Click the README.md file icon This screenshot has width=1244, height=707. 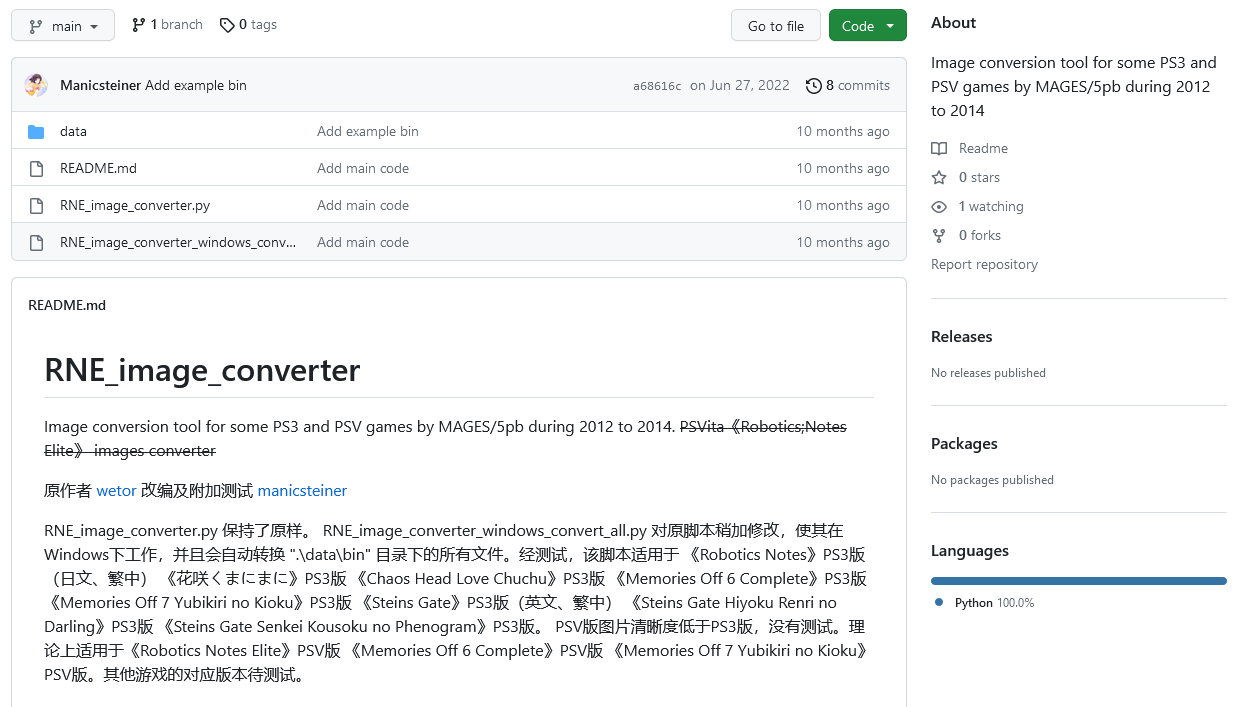[36, 169]
